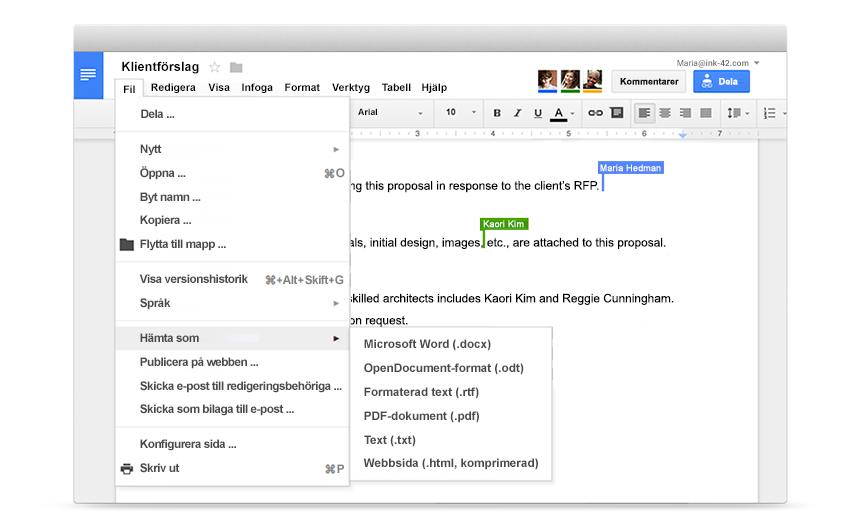Open the Redigera menu
Image resolution: width=853 pixels, height=532 pixels.
click(x=173, y=88)
